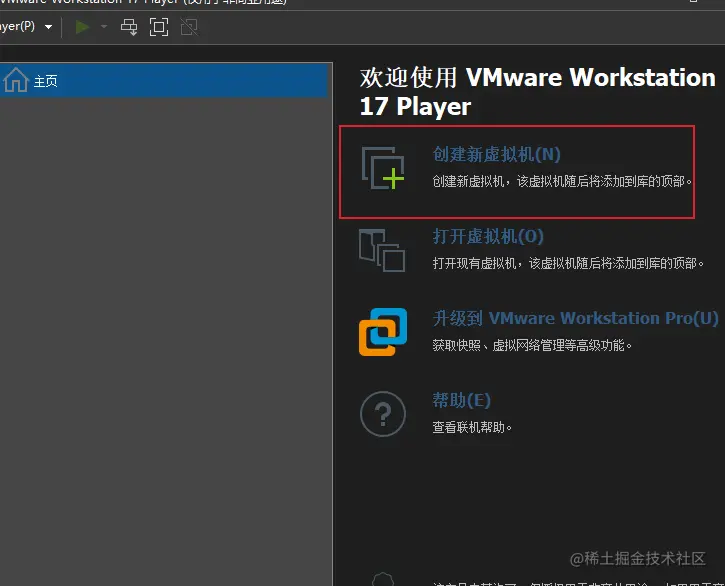Click the green power-on play button
This screenshot has width=725, height=586.
82,27
